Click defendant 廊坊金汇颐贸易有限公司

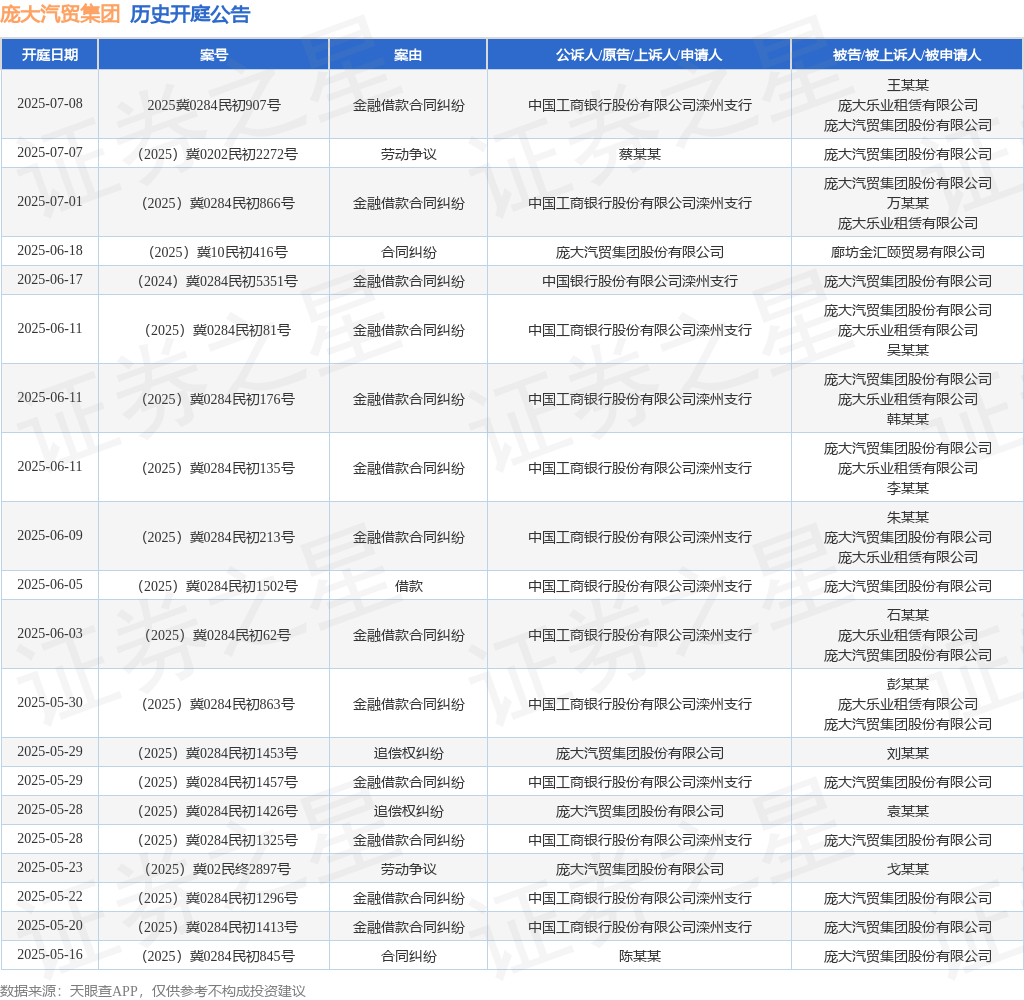pos(907,252)
